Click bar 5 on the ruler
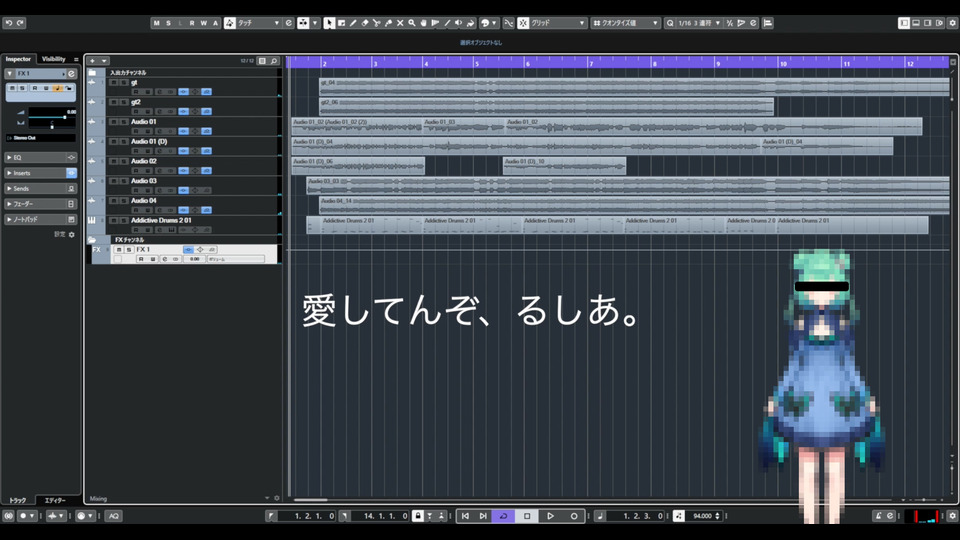The width and height of the screenshot is (960, 540). pos(476,63)
